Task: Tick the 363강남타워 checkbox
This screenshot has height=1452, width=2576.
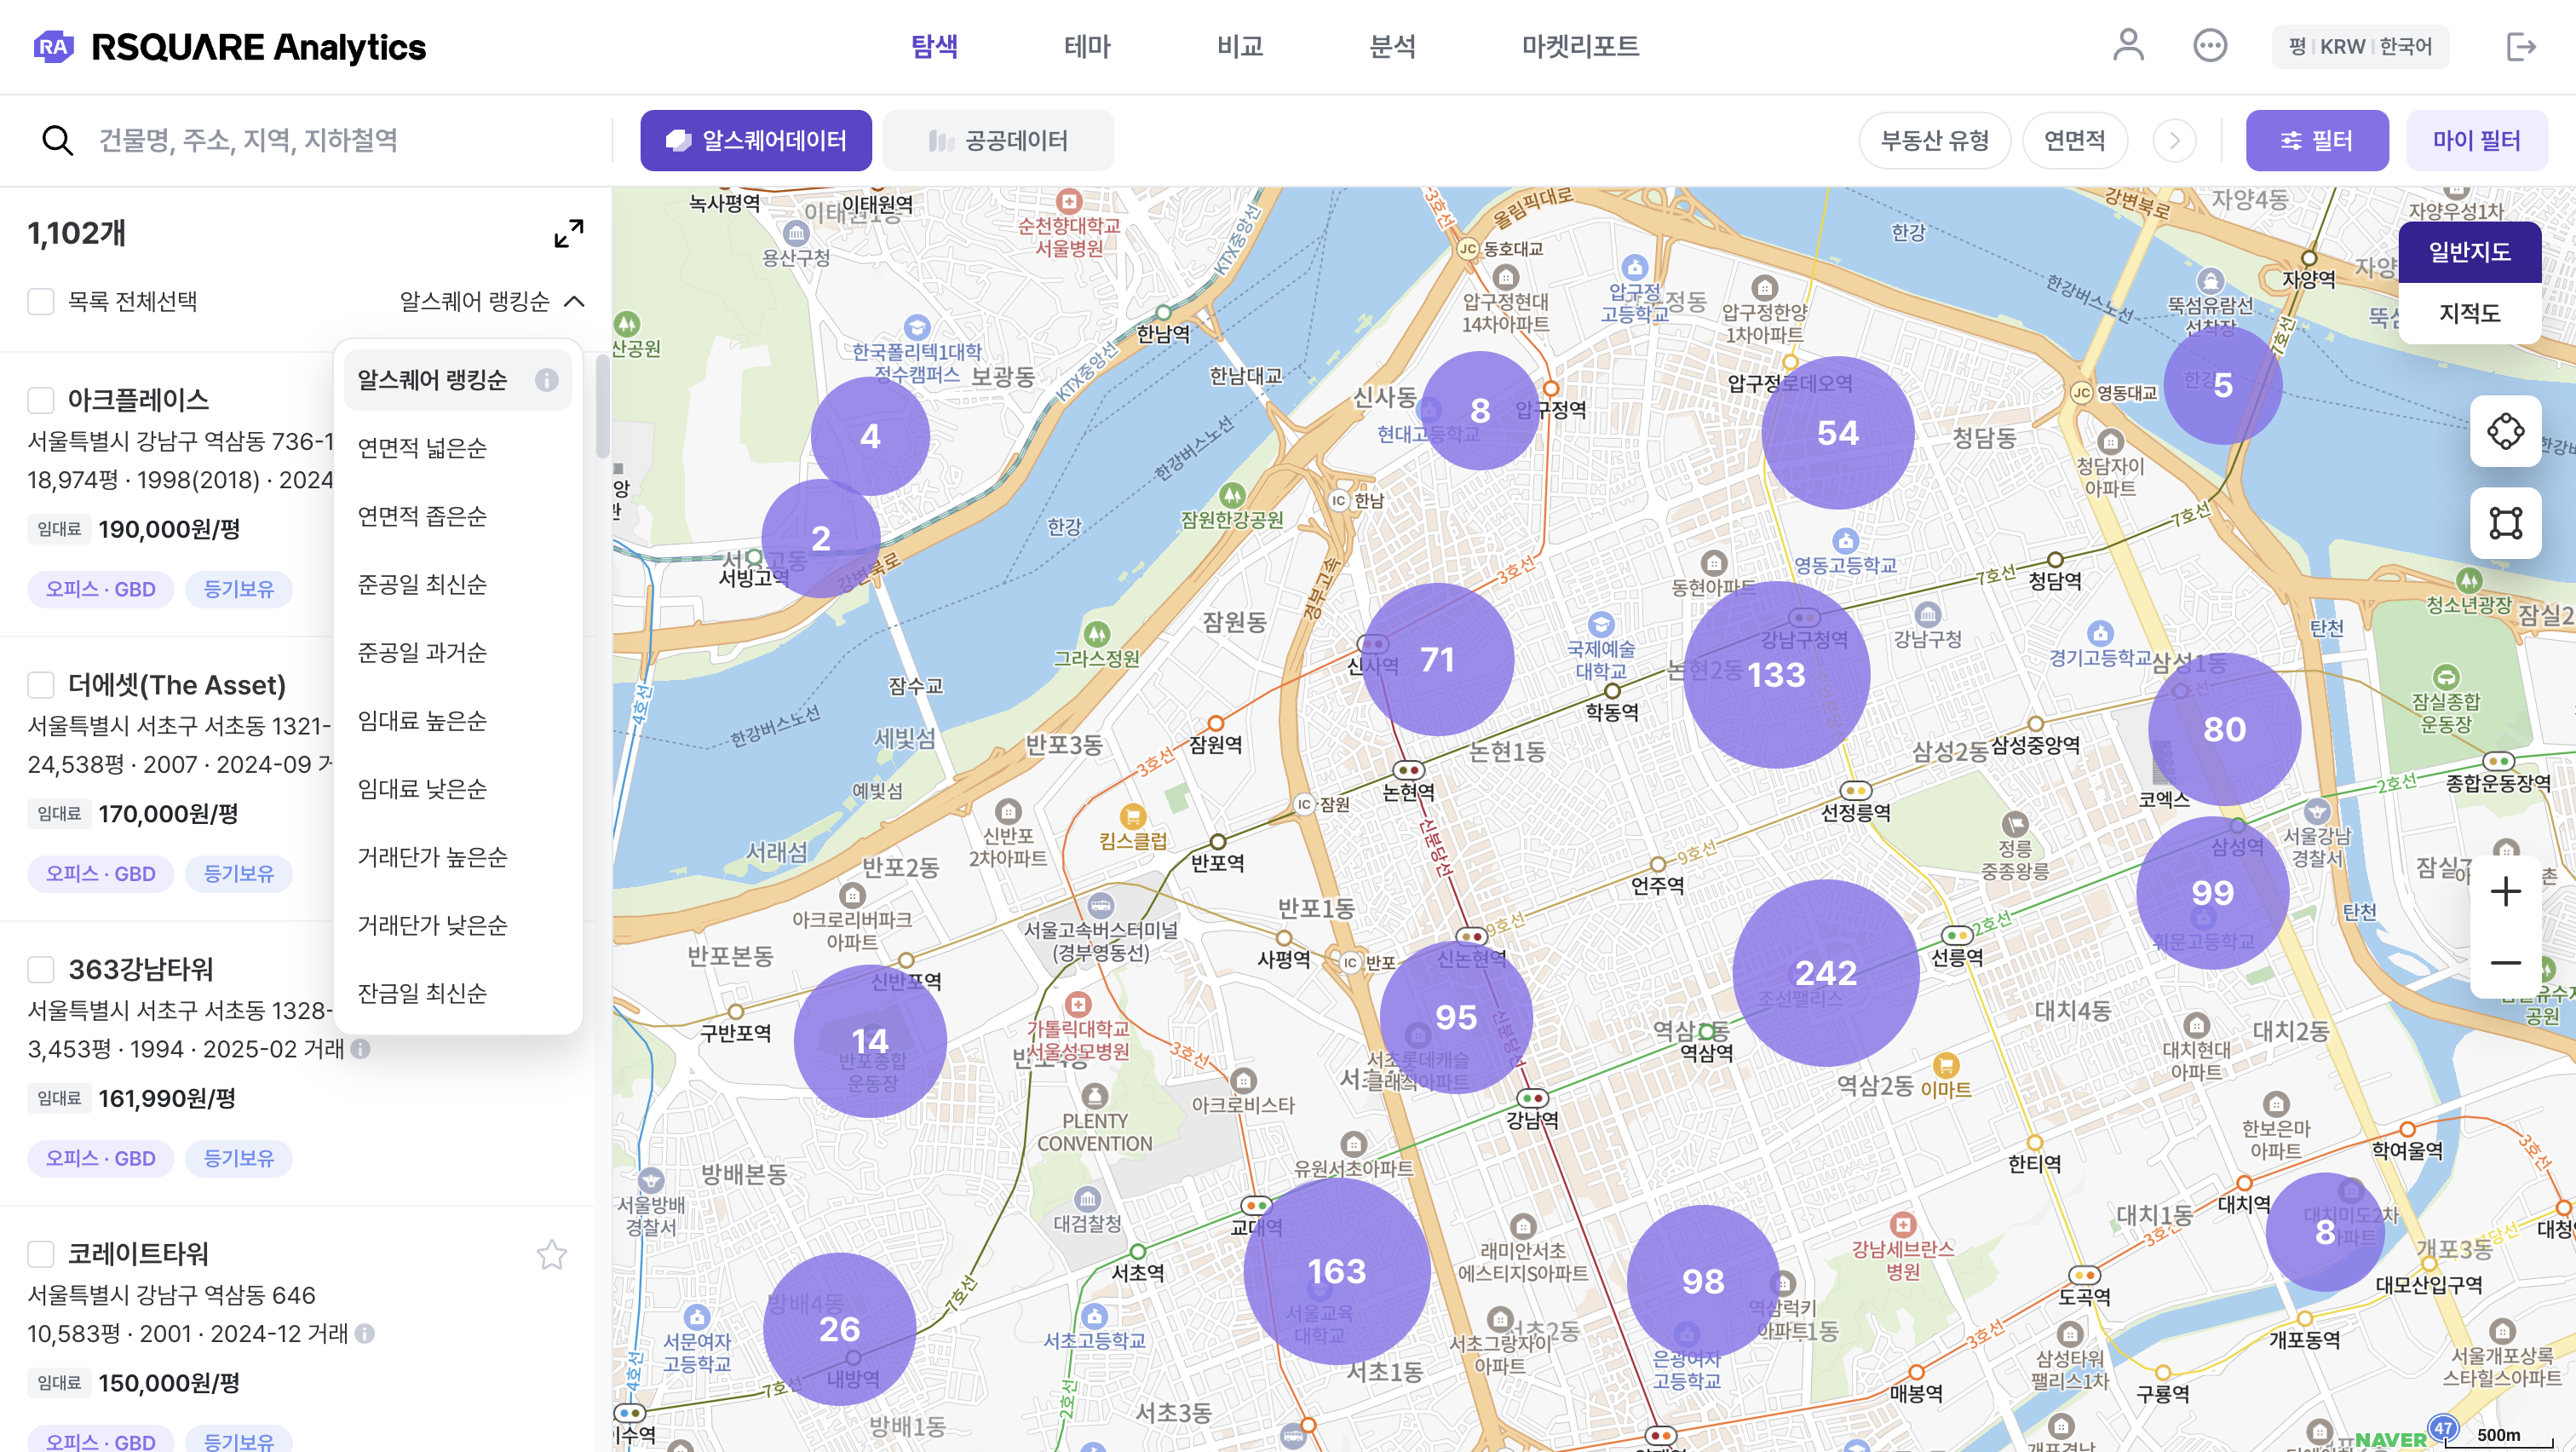Action: point(41,969)
